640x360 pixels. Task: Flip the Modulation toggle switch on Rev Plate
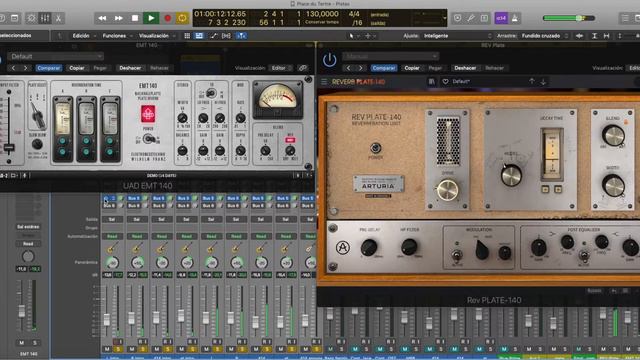tap(457, 256)
